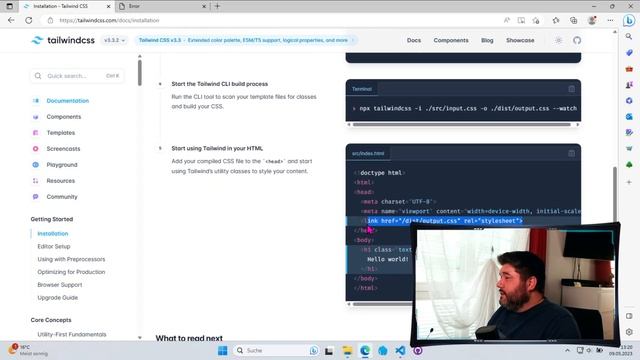This screenshot has width=640, height=360.
Task: Open File Explorer from the taskbar
Action: click(347, 351)
